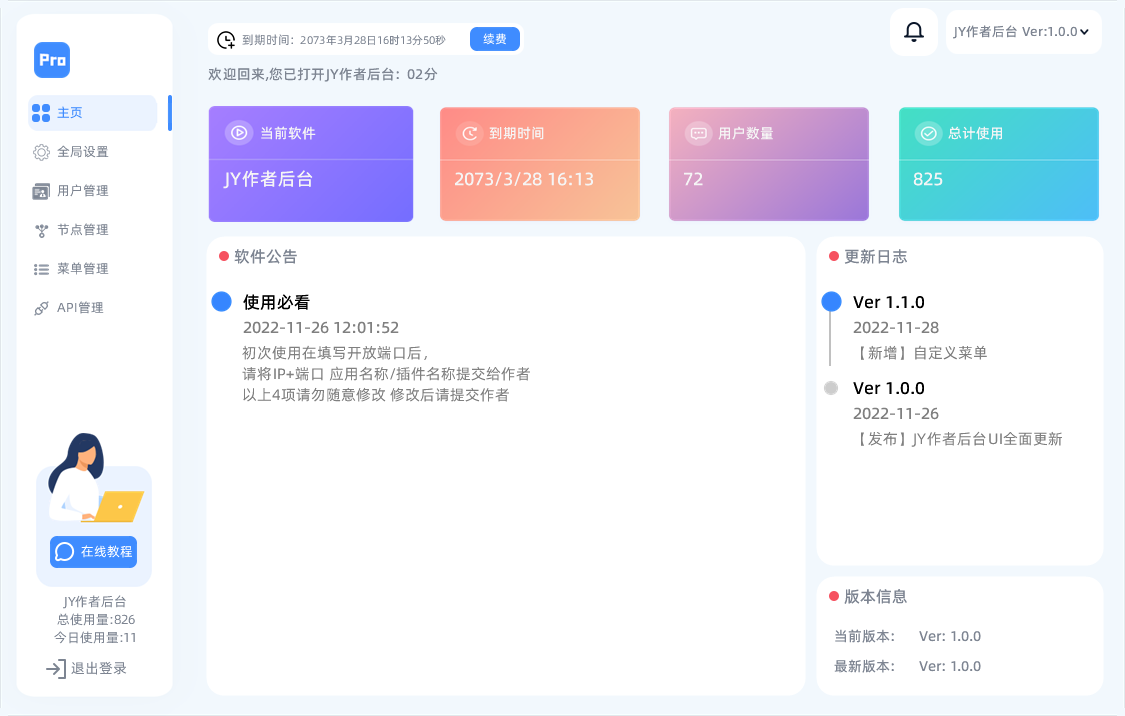Click the play icon on 当前软件 card
Image resolution: width=1125 pixels, height=716 pixels.
[x=238, y=132]
